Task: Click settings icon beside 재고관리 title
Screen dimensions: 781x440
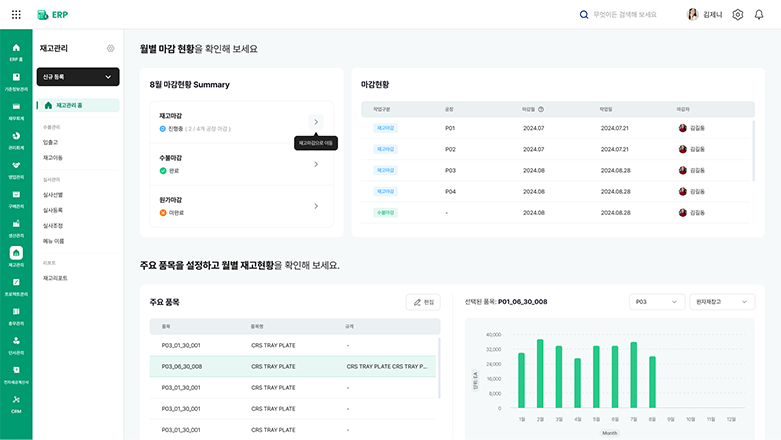Action: pyautogui.click(x=111, y=48)
